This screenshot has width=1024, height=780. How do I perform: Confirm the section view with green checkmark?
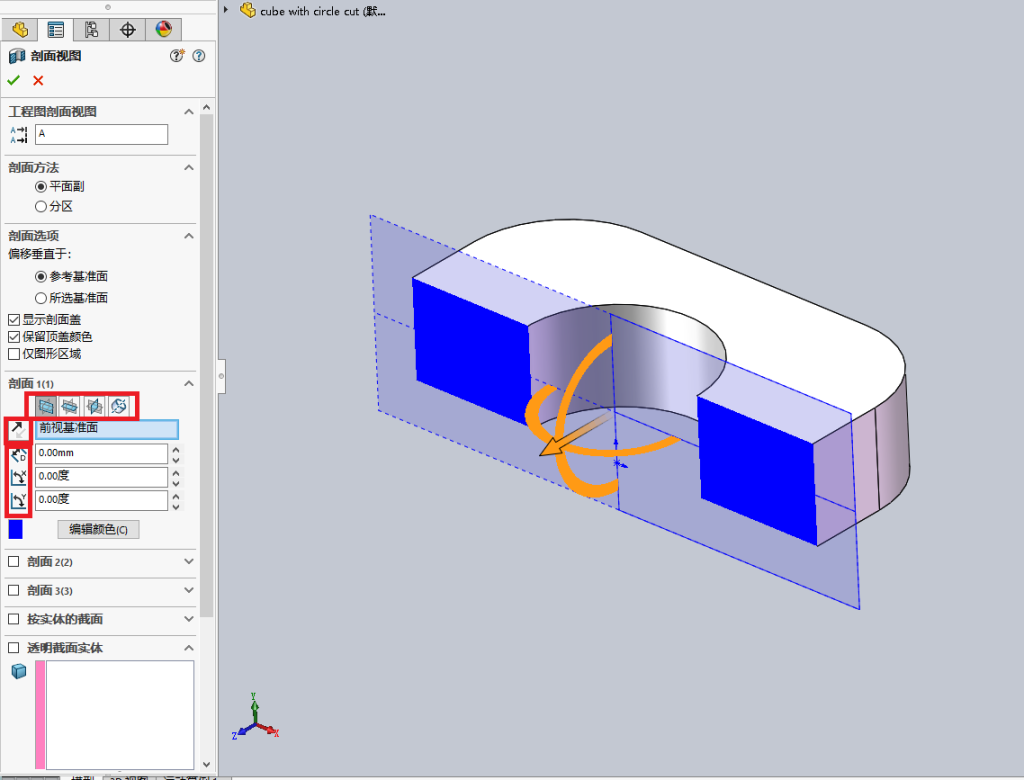[x=14, y=80]
